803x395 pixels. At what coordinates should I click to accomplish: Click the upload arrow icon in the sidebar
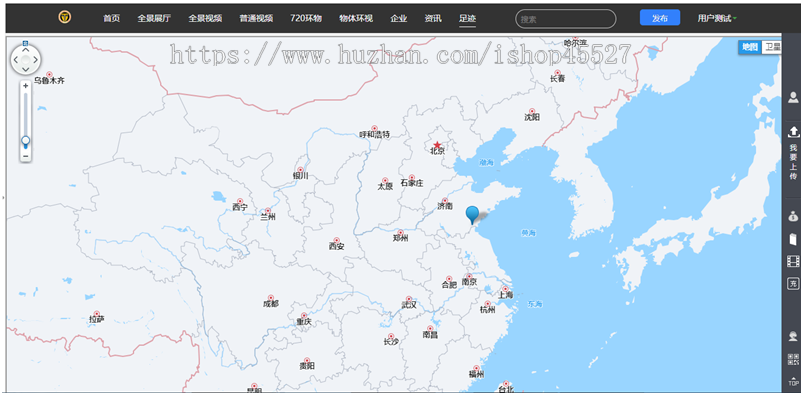point(793,132)
